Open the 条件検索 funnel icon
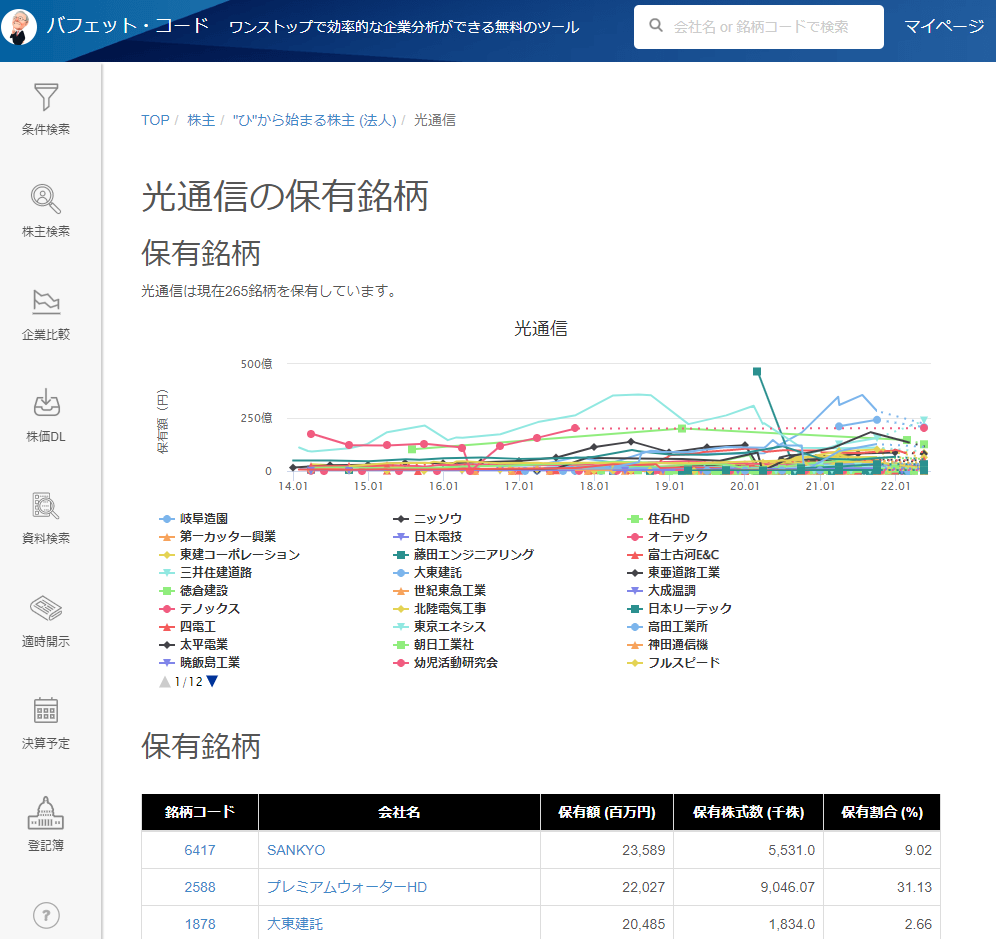Viewport: 996px width, 939px height. point(46,98)
